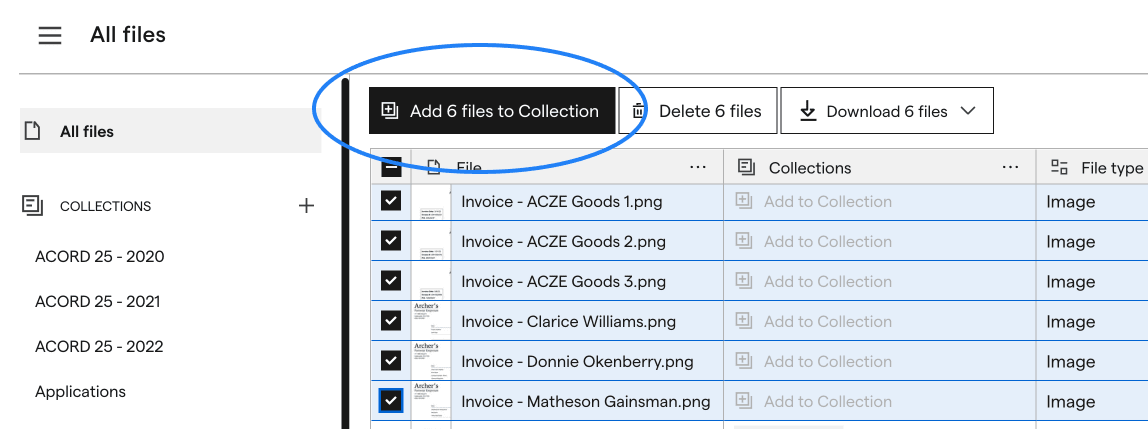The image size is (1148, 429).
Task: Open the hamburger navigation menu
Action: [50, 35]
